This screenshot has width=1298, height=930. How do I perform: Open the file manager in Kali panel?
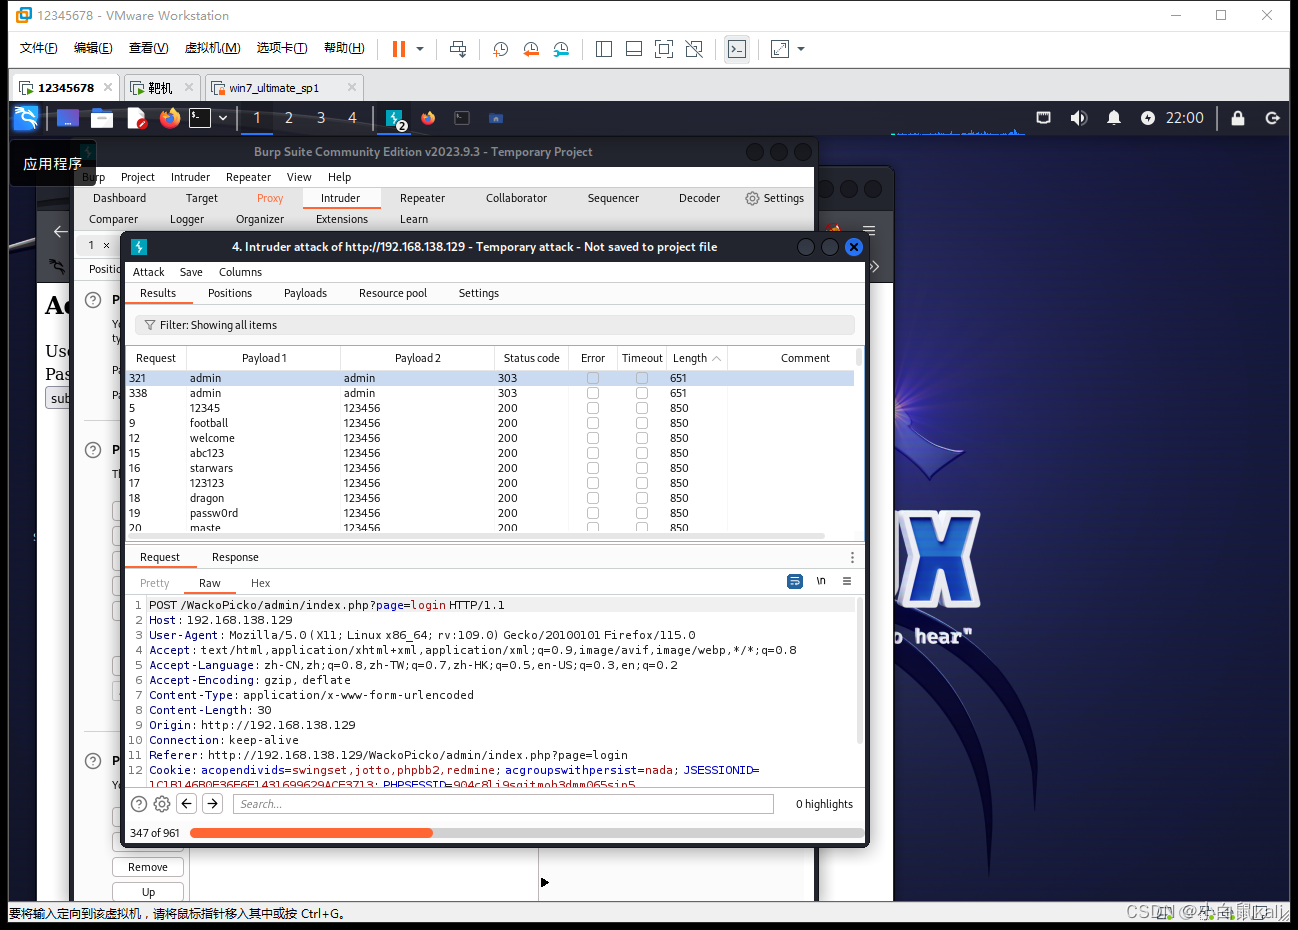[102, 118]
